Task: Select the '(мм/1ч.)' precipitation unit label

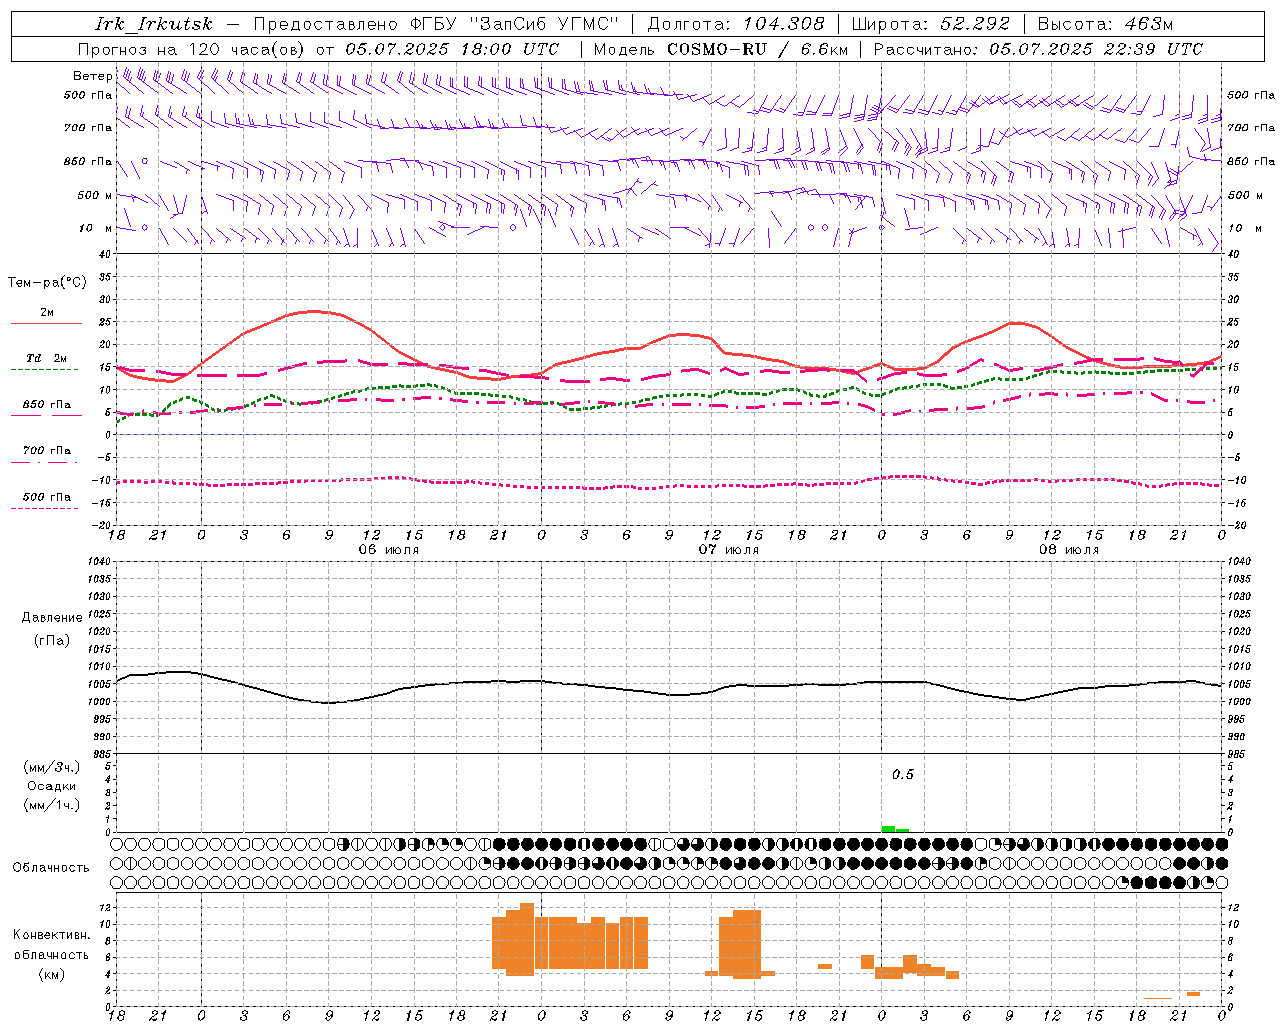Action: coord(52,805)
